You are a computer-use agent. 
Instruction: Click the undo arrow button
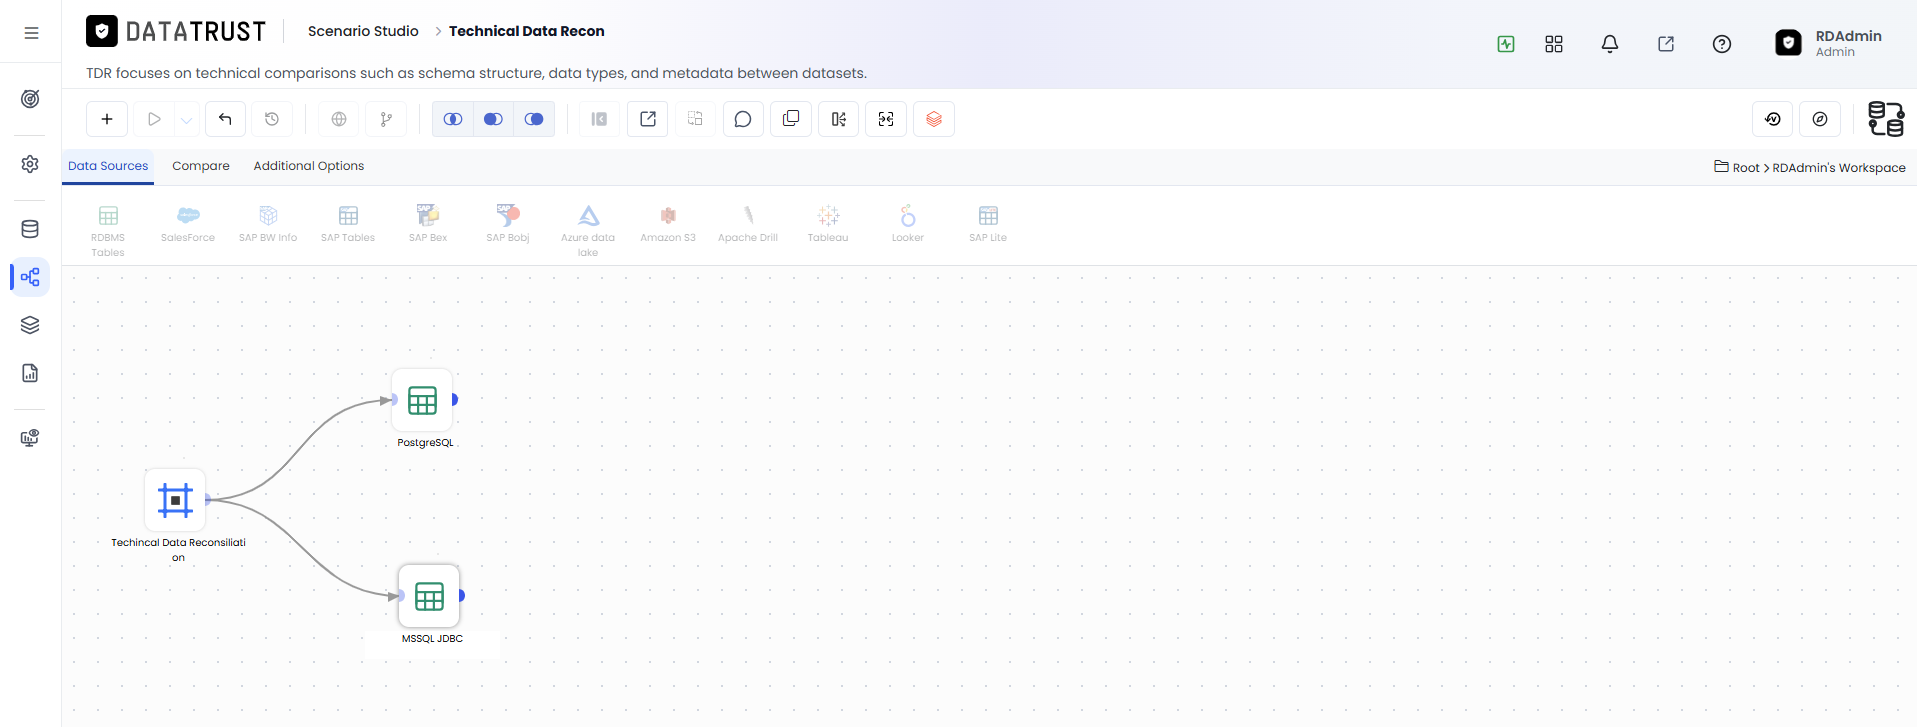coord(225,119)
